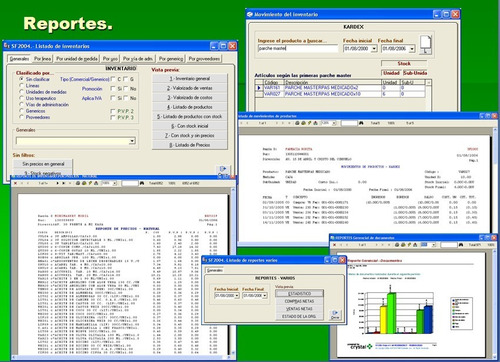Screen dimensions: 500x362
Task: Open Fecha final dropdown in Kardex window
Action: click(x=412, y=49)
